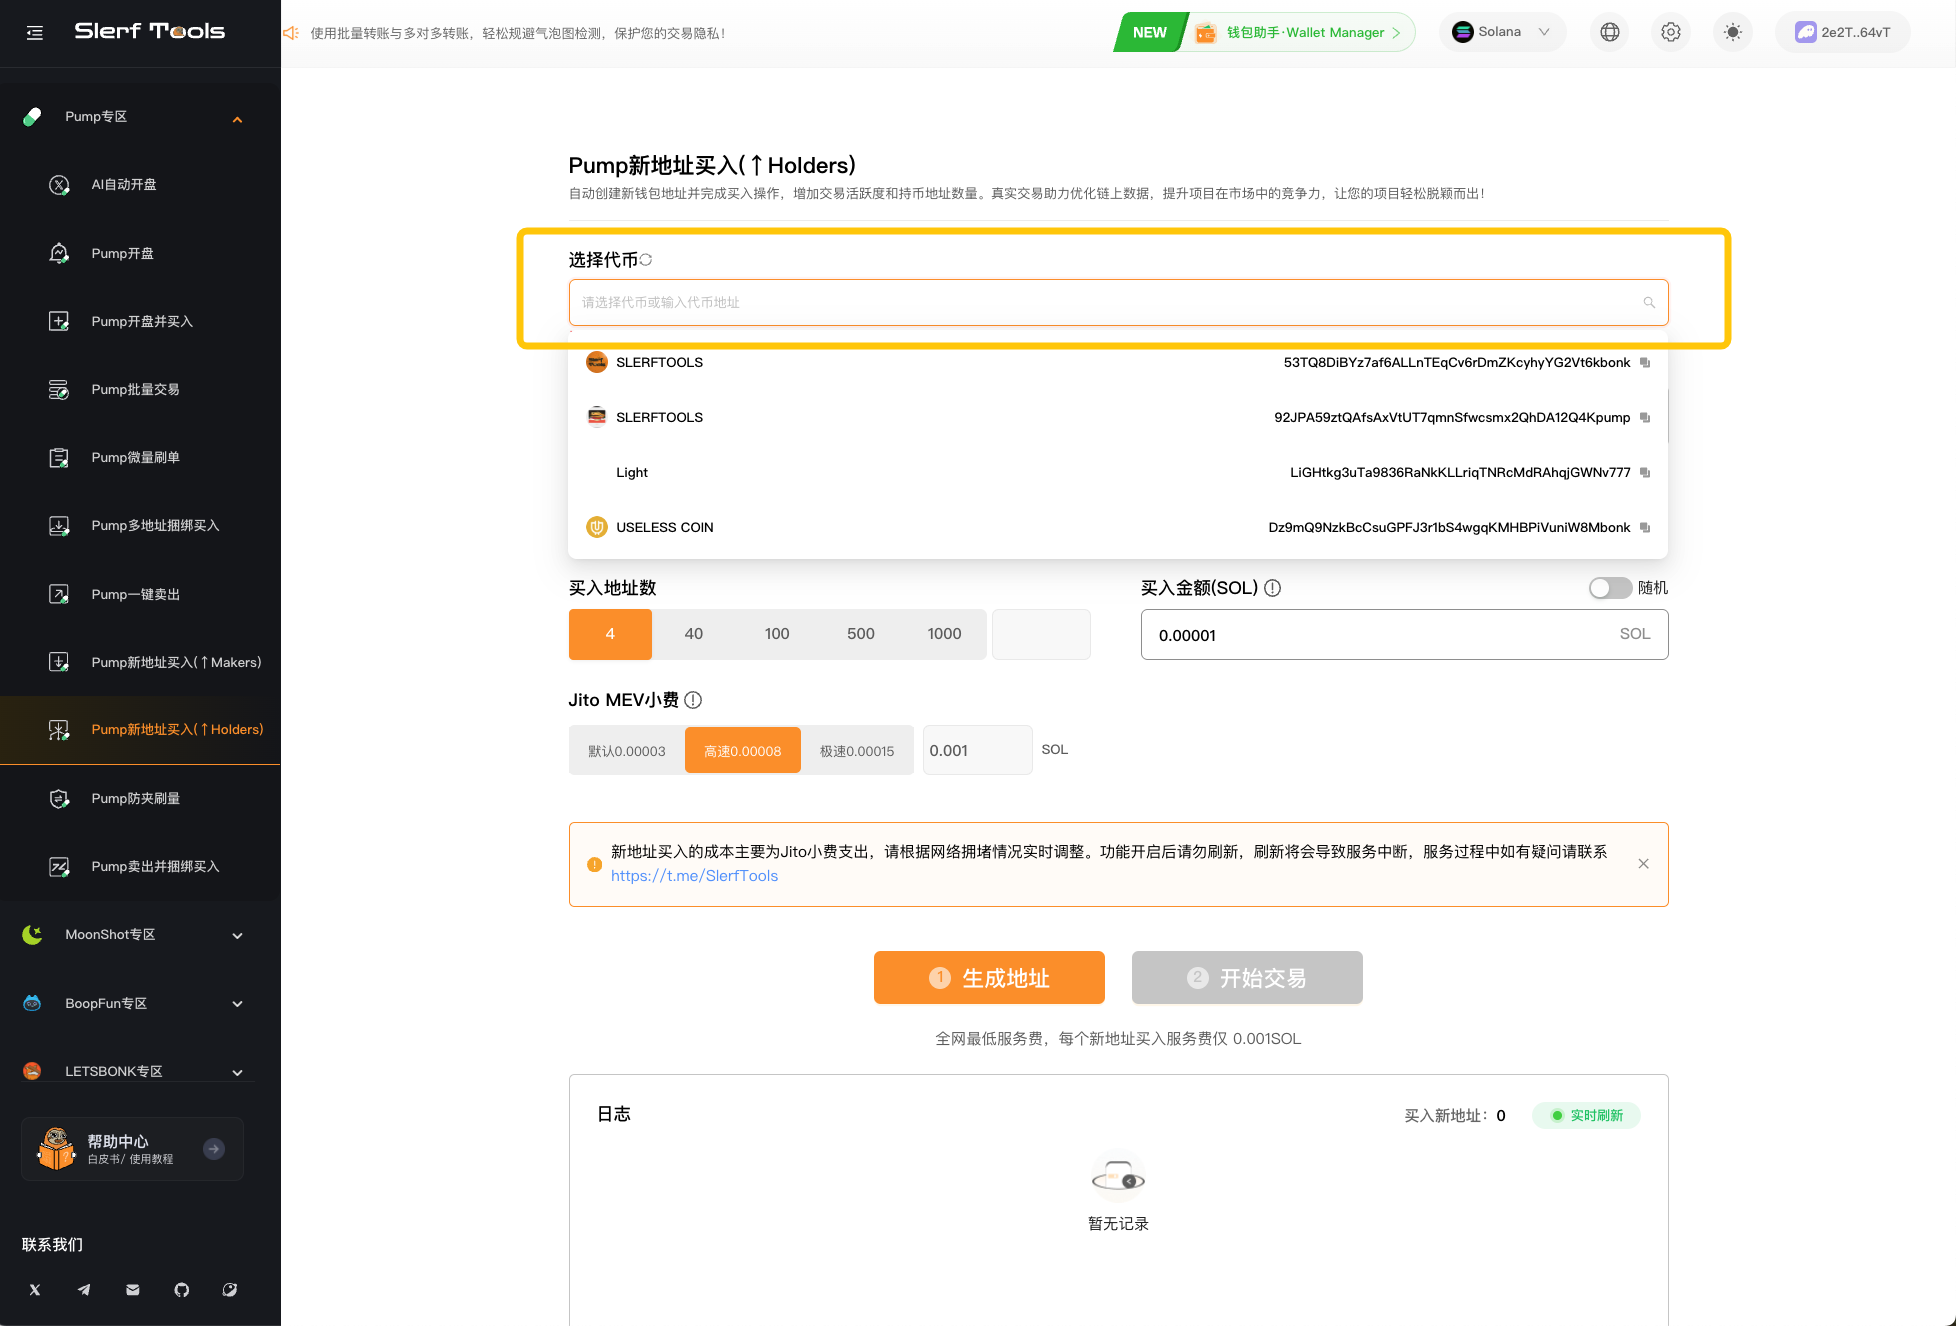This screenshot has width=1956, height=1326.
Task: Click custom Jito tip field 0.001
Action: tap(977, 750)
